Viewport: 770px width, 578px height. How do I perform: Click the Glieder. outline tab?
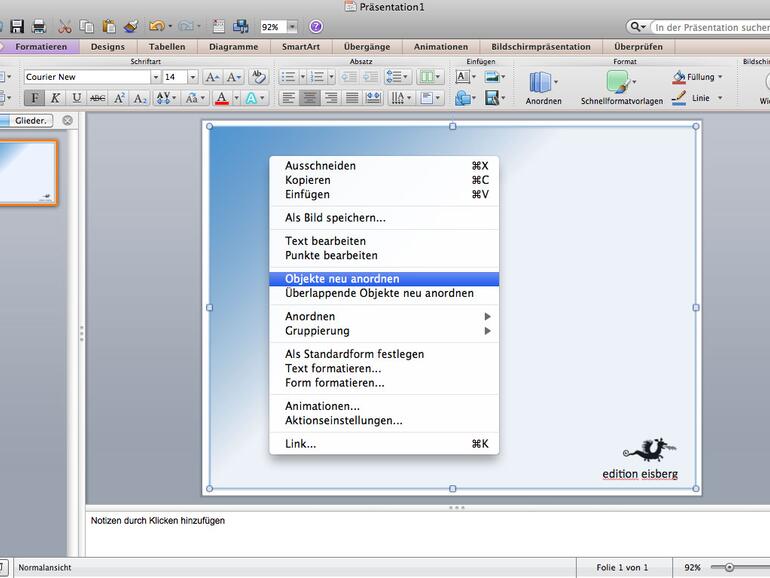click(30, 120)
